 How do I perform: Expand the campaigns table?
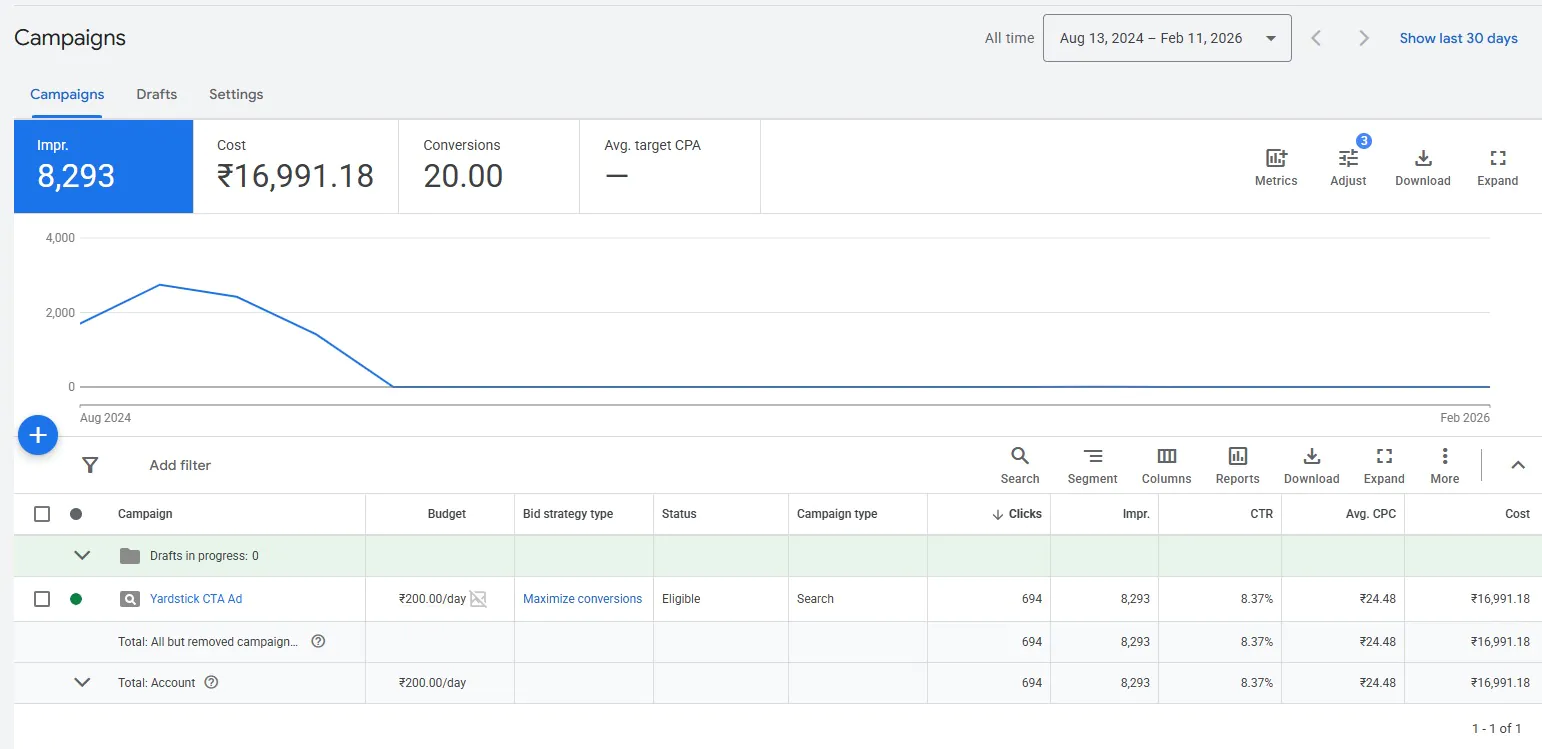pos(1384,466)
